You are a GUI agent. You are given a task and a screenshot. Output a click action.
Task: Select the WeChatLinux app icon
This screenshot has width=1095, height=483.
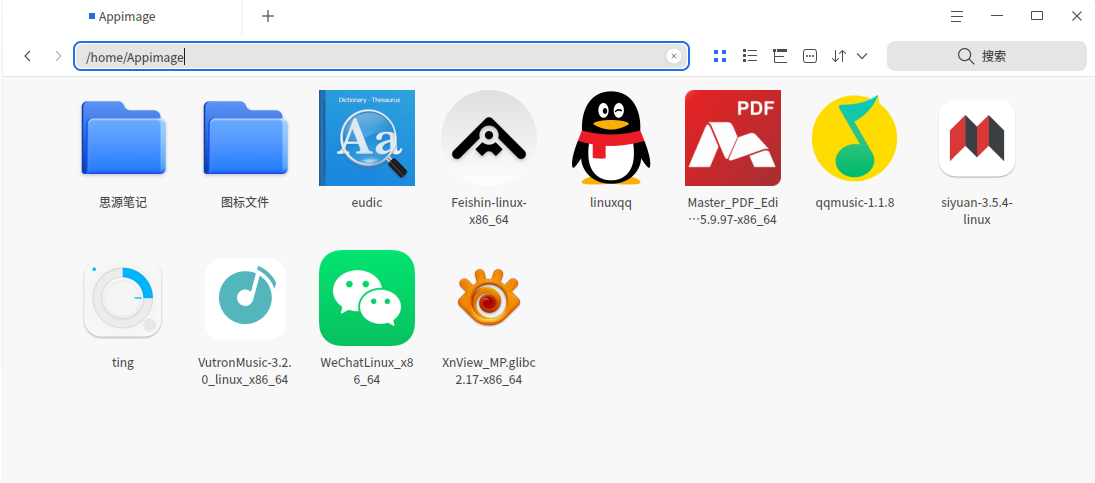click(367, 298)
